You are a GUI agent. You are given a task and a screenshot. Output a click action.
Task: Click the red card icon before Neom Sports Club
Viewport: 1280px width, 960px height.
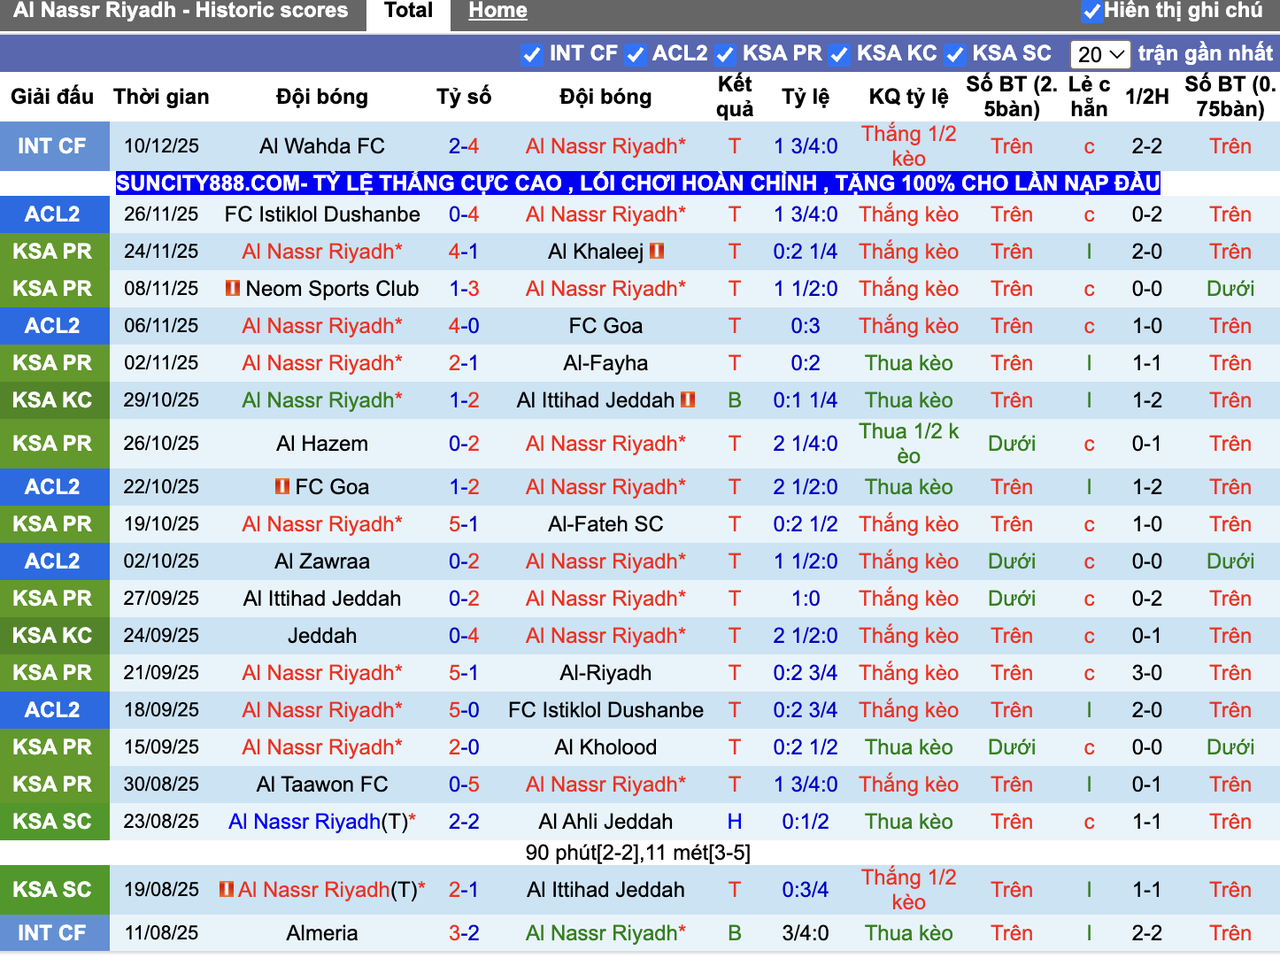233,289
